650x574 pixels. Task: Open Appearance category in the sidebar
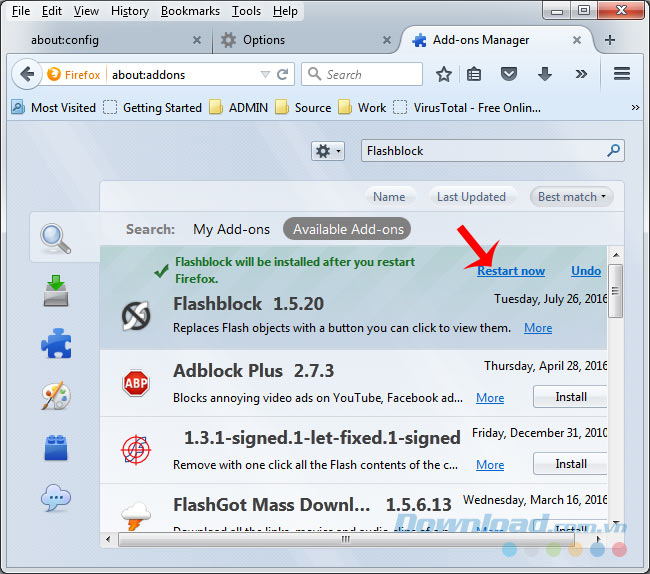(x=56, y=395)
